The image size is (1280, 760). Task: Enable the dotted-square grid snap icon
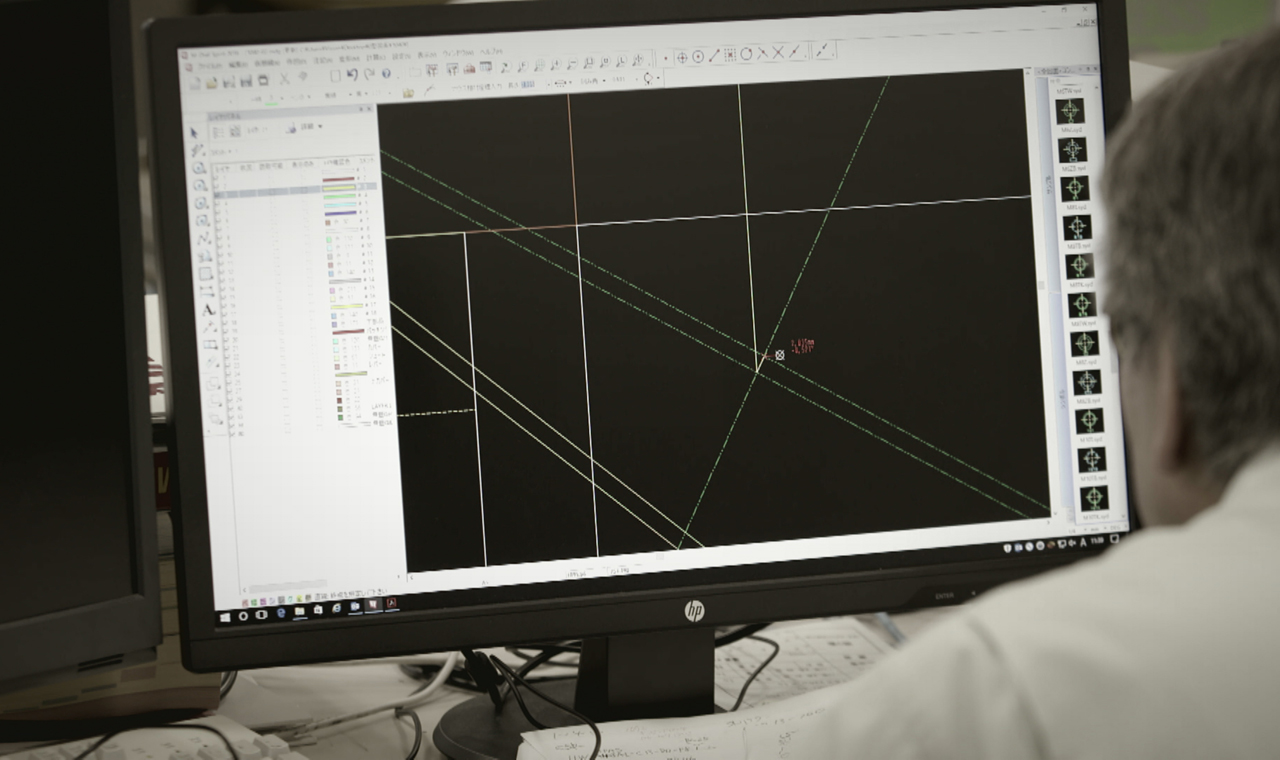(x=730, y=55)
